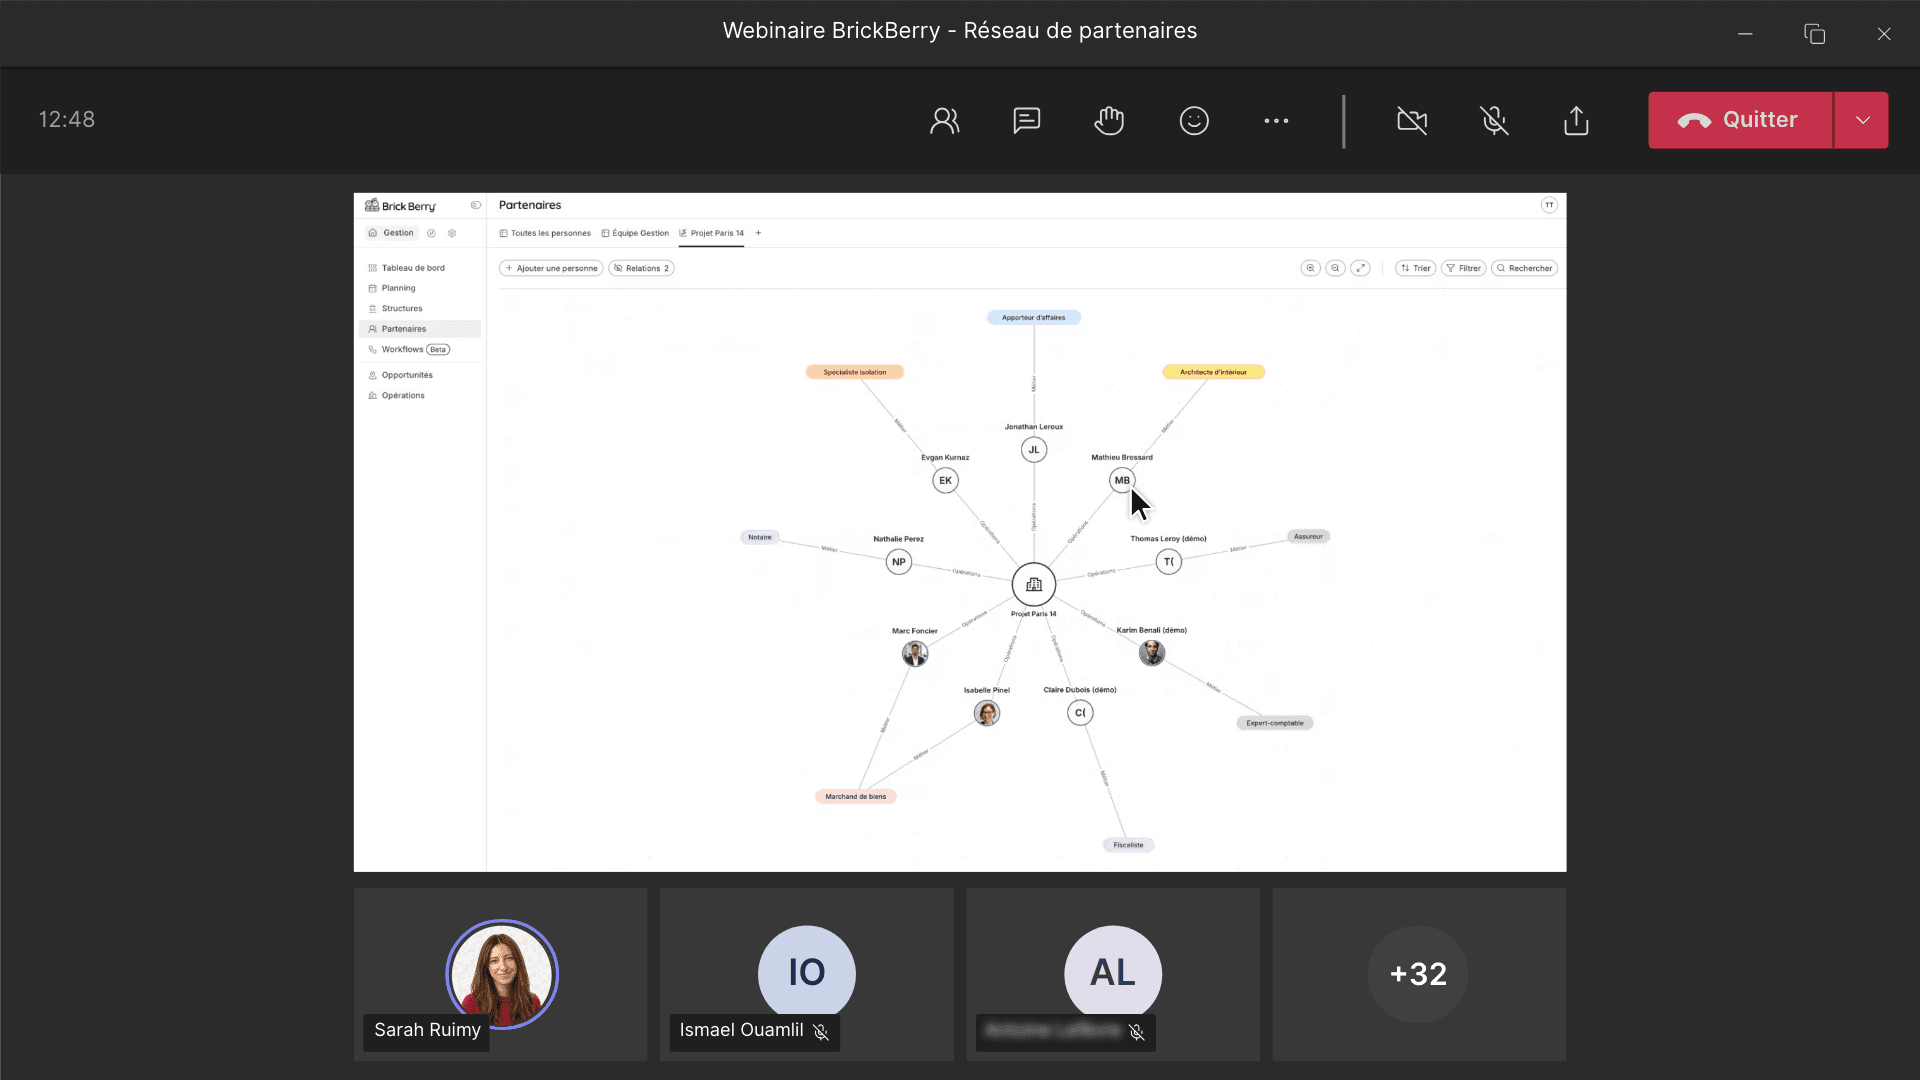Turn the camera on
This screenshot has height=1080, width=1920.
pos(1412,120)
